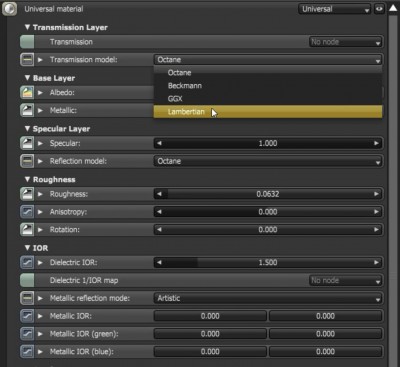
Task: Open the Reflection model dropdown
Action: pyautogui.click(x=268, y=161)
